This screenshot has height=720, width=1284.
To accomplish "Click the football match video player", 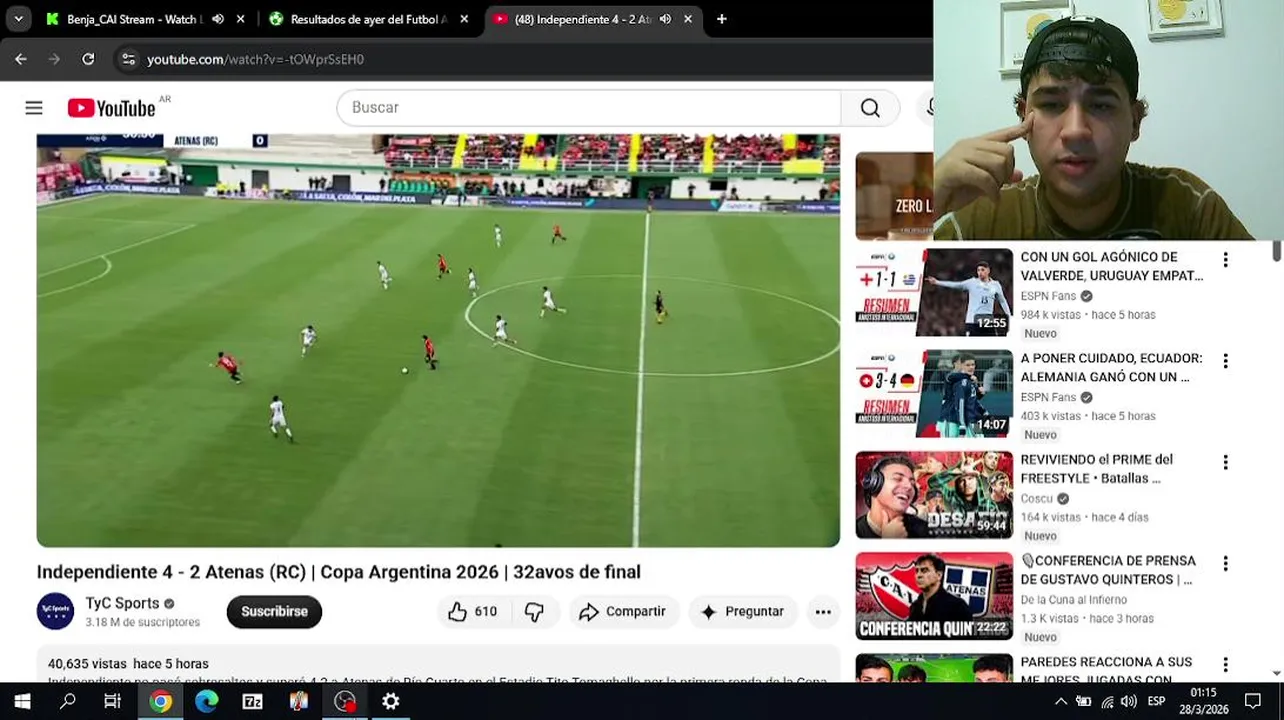I will [438, 340].
